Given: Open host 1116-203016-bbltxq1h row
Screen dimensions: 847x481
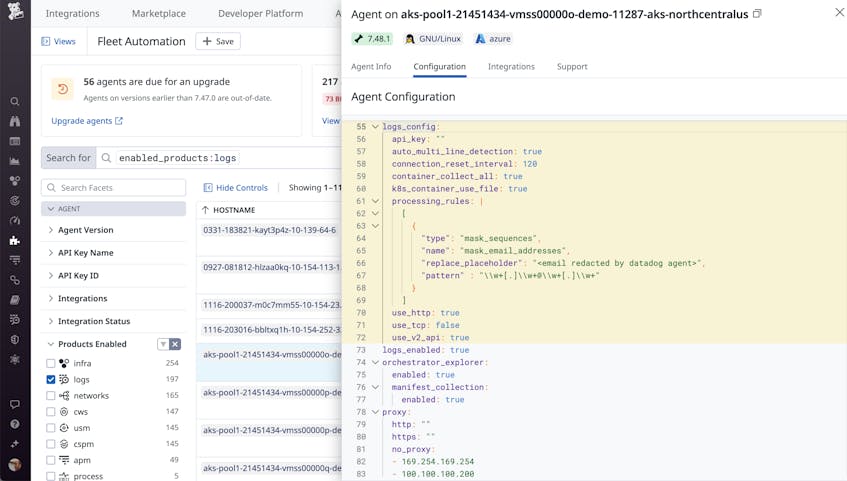Looking at the screenshot, I should (271, 330).
